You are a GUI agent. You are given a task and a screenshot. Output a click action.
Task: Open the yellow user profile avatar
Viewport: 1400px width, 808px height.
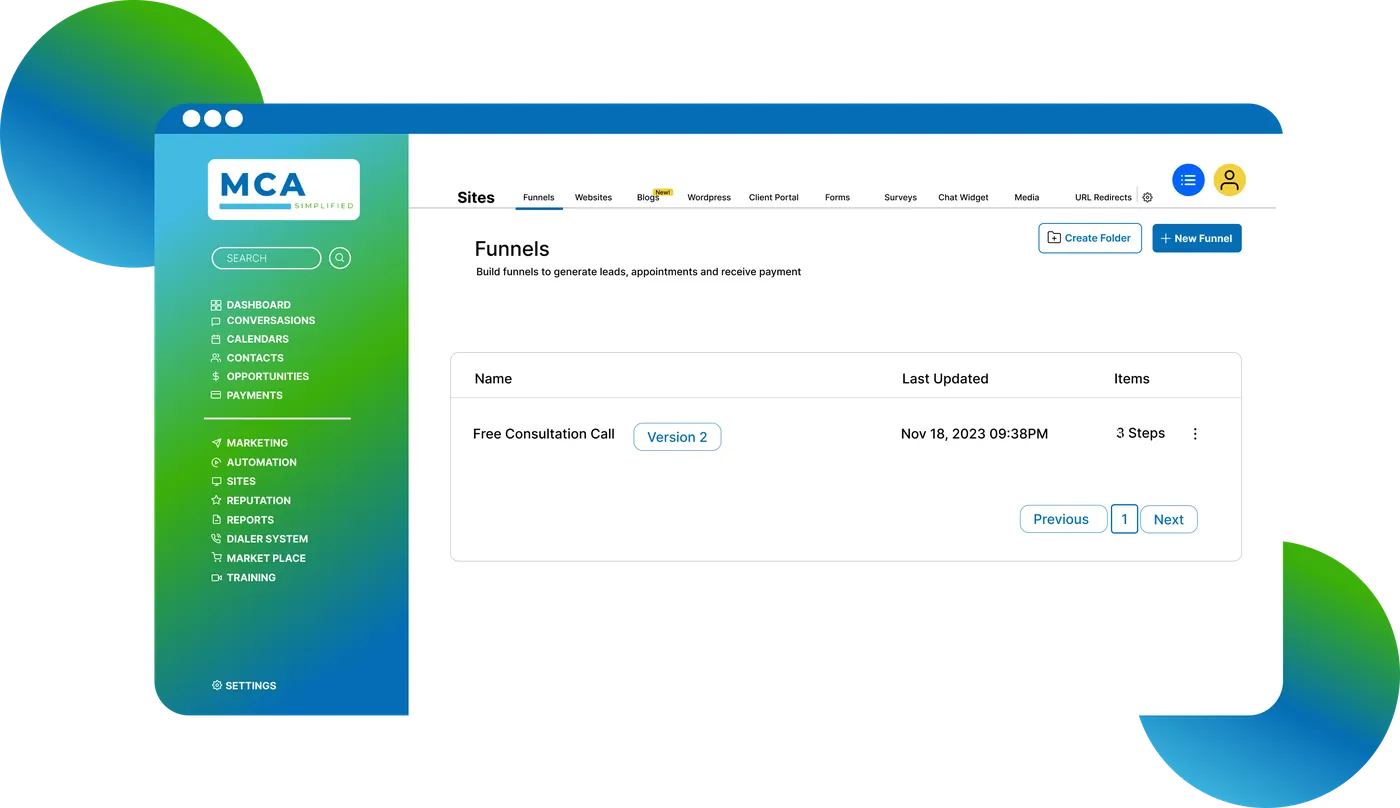[1229, 180]
